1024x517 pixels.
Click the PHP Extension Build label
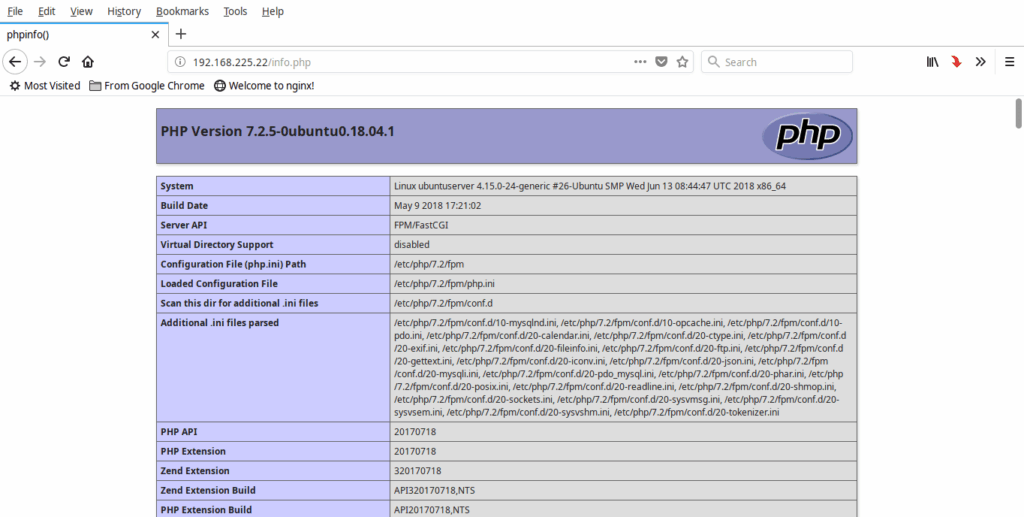(x=206, y=510)
